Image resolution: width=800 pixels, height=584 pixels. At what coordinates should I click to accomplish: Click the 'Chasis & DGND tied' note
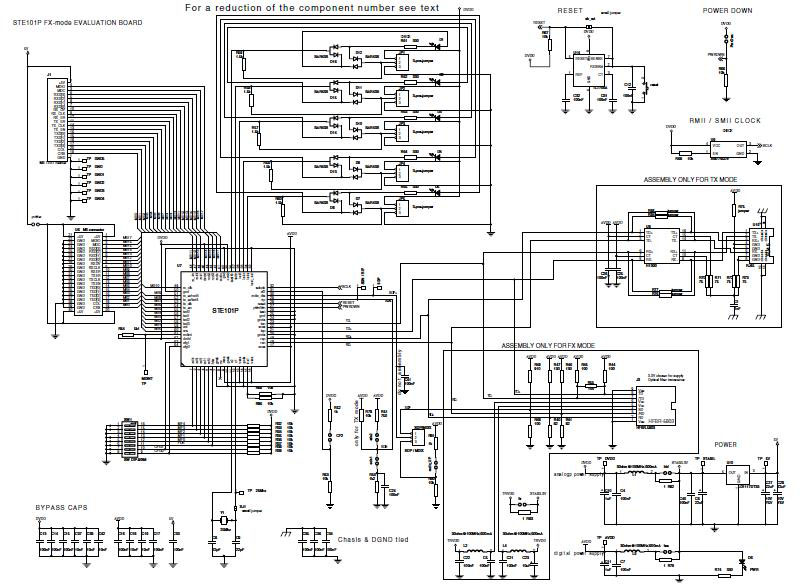point(372,539)
